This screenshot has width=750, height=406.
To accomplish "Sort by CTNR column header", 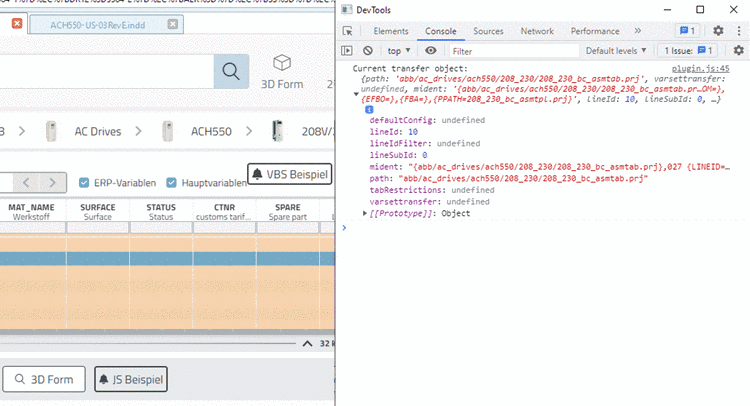I will 224,211.
